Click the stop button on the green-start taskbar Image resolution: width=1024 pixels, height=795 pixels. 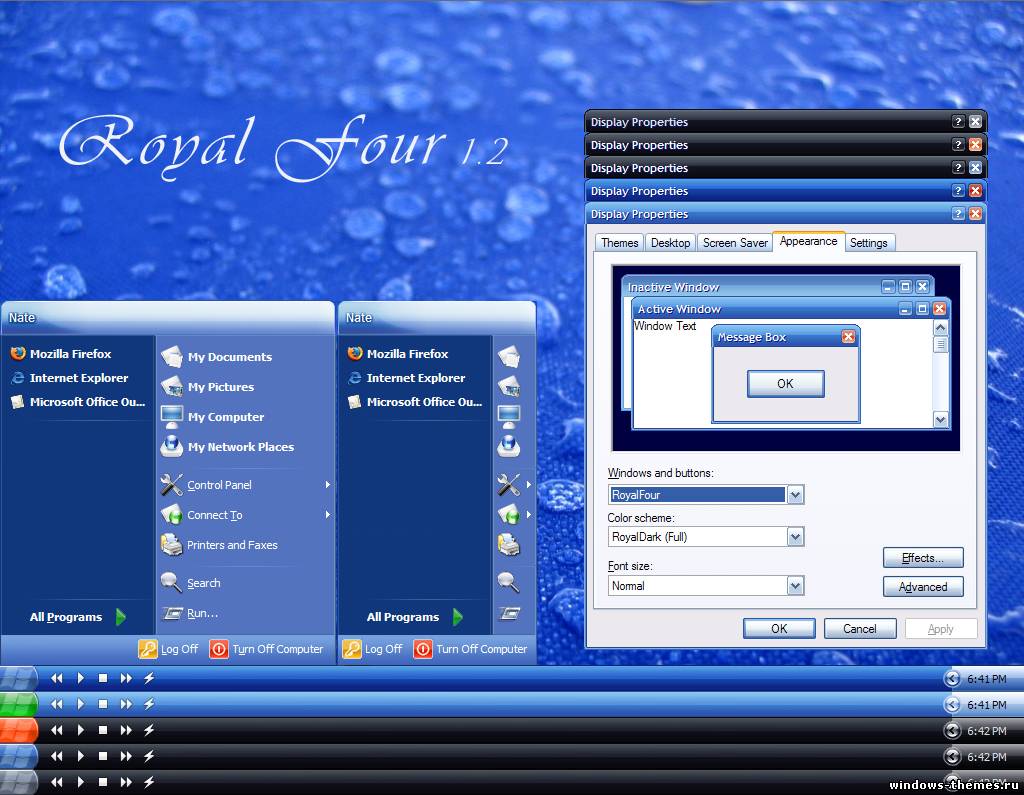(103, 704)
